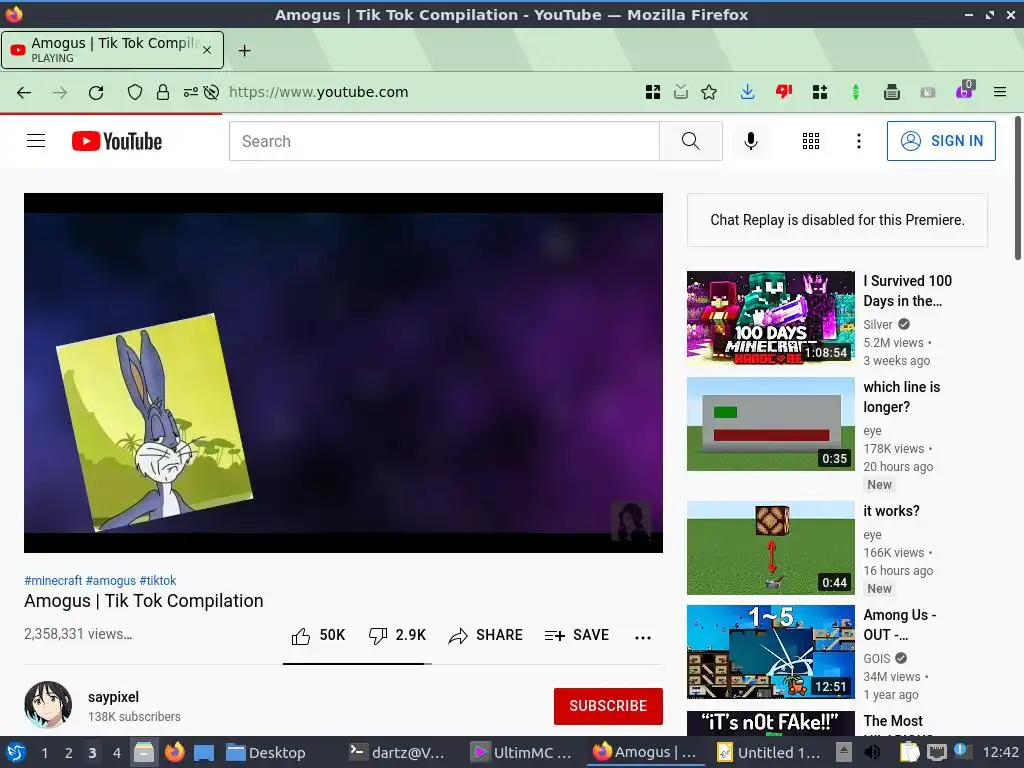Viewport: 1024px width, 768px height.
Task: Close the Amogus Tik Tok Compilation tab
Action: point(206,50)
